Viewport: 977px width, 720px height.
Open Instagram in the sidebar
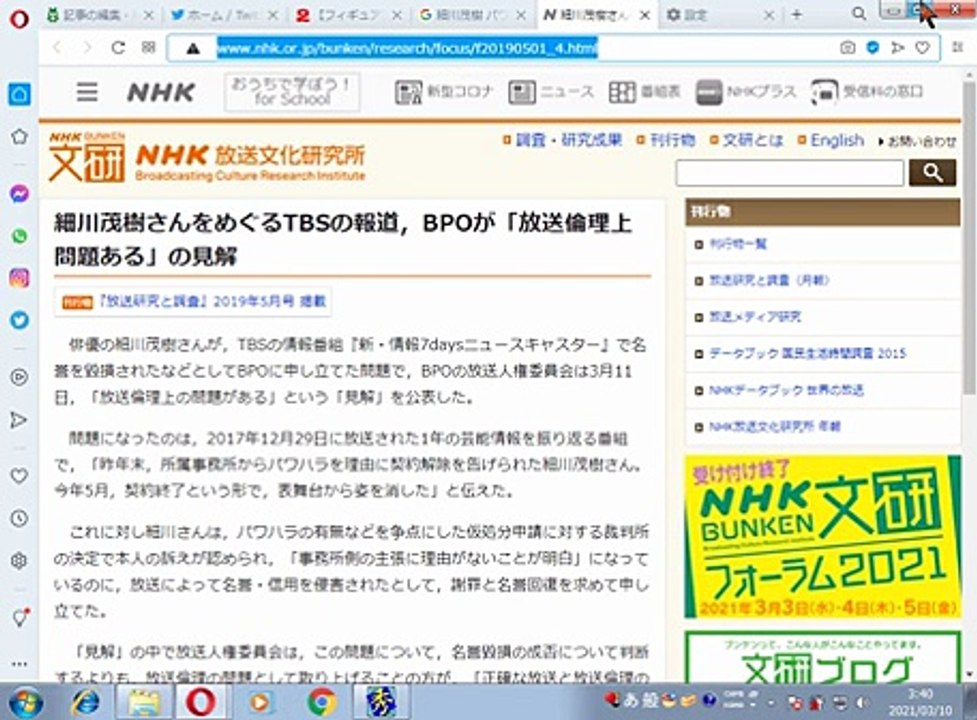[19, 278]
